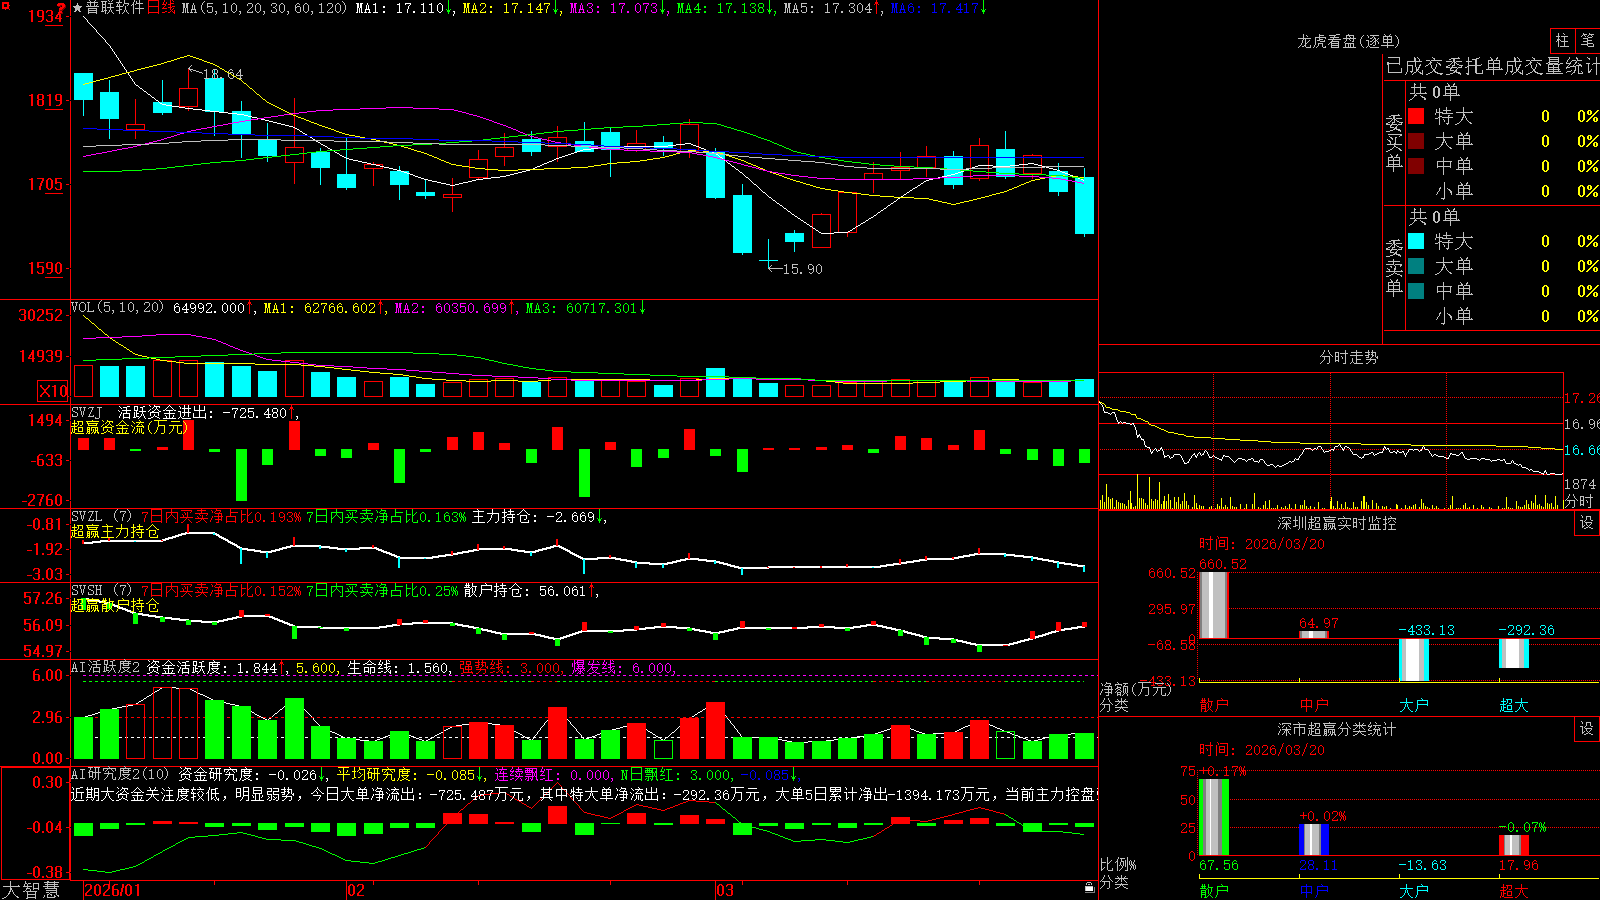Click the 超赢资金流(万元) label
This screenshot has height=900, width=1600.
[129, 427]
